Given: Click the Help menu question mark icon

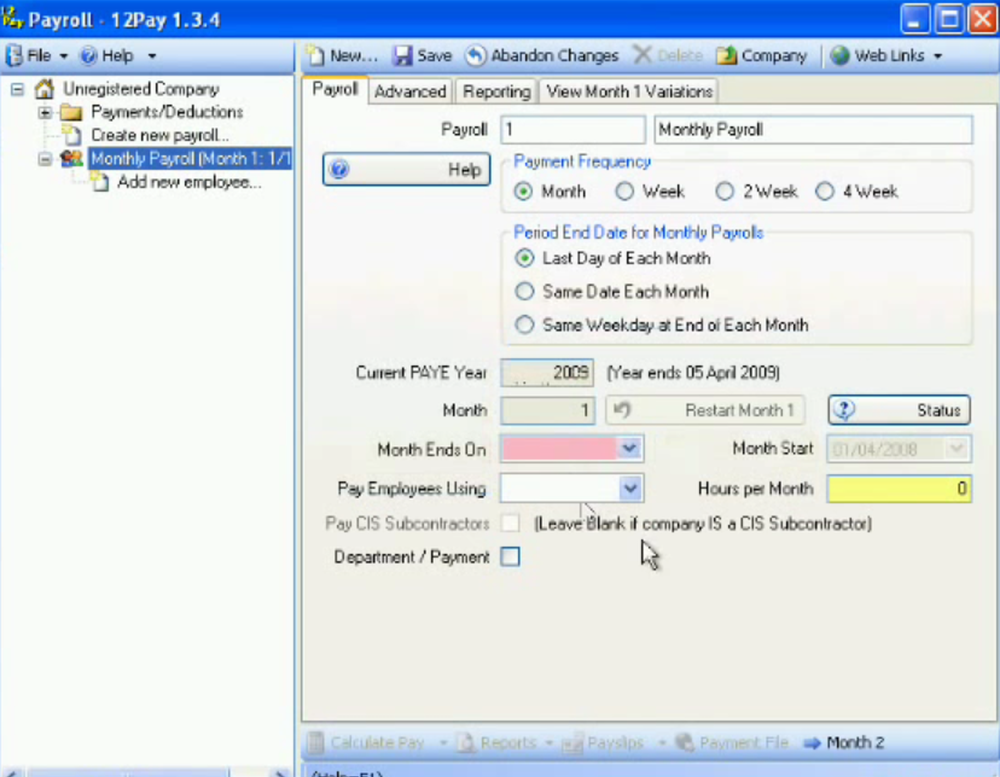Looking at the screenshot, I should [x=89, y=56].
